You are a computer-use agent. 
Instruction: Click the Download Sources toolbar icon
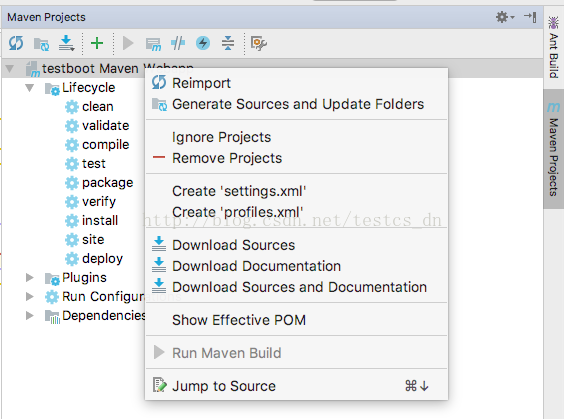pyautogui.click(x=67, y=43)
